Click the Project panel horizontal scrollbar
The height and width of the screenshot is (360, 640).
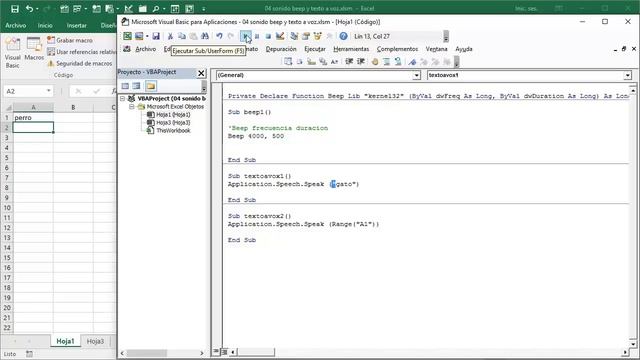click(162, 353)
